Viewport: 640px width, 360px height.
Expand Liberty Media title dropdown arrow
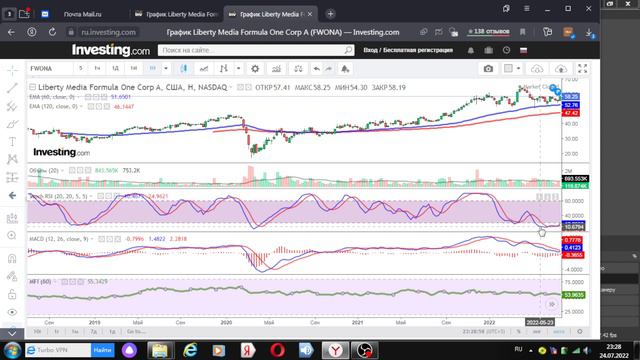click(x=231, y=87)
